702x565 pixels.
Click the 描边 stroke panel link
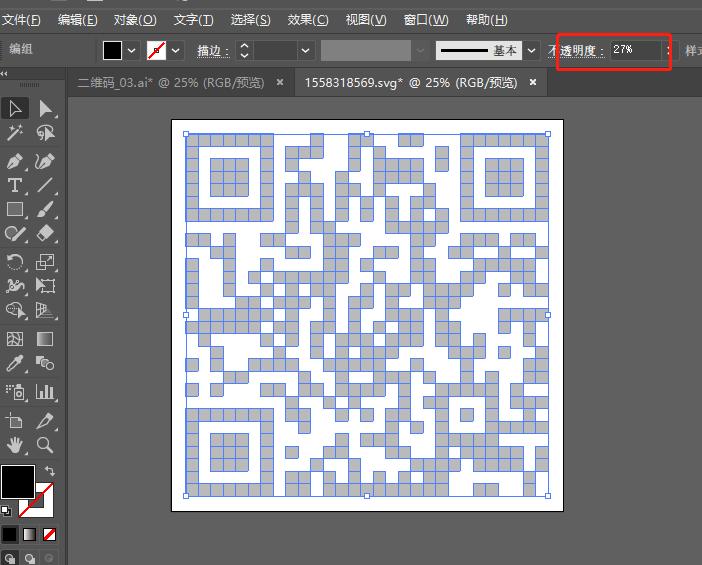[213, 51]
